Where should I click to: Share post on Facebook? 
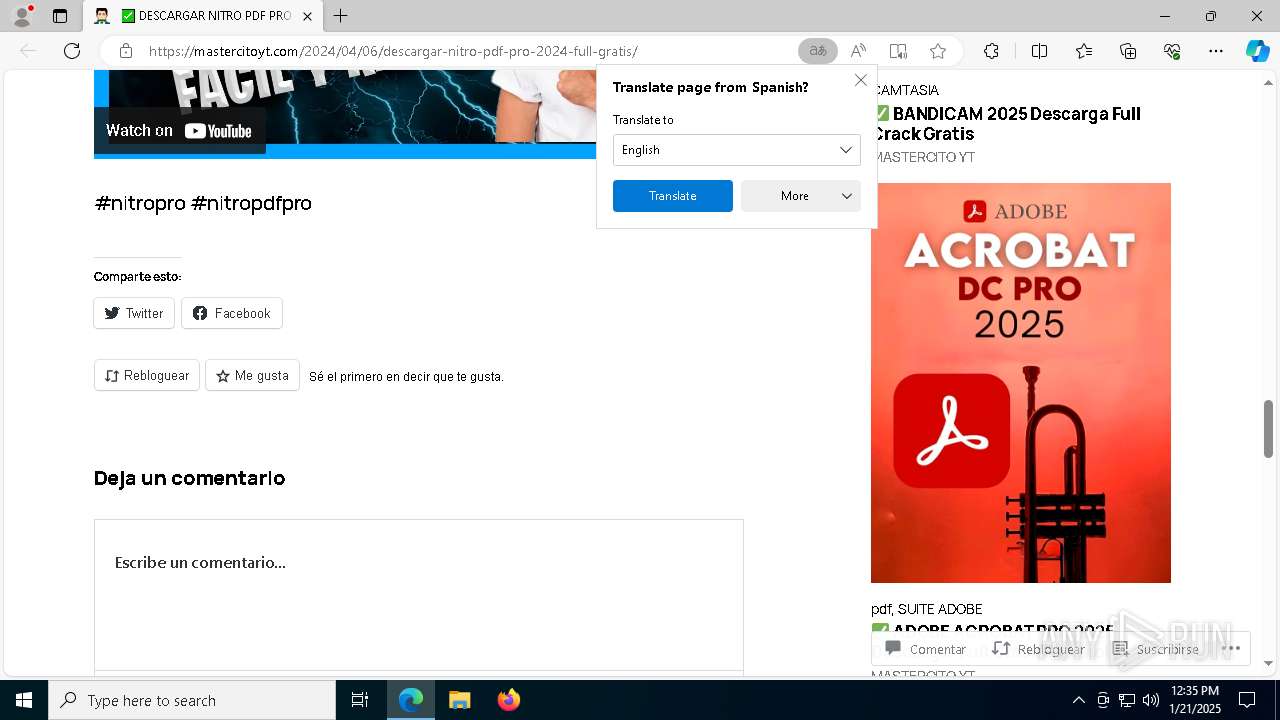pyautogui.click(x=231, y=313)
